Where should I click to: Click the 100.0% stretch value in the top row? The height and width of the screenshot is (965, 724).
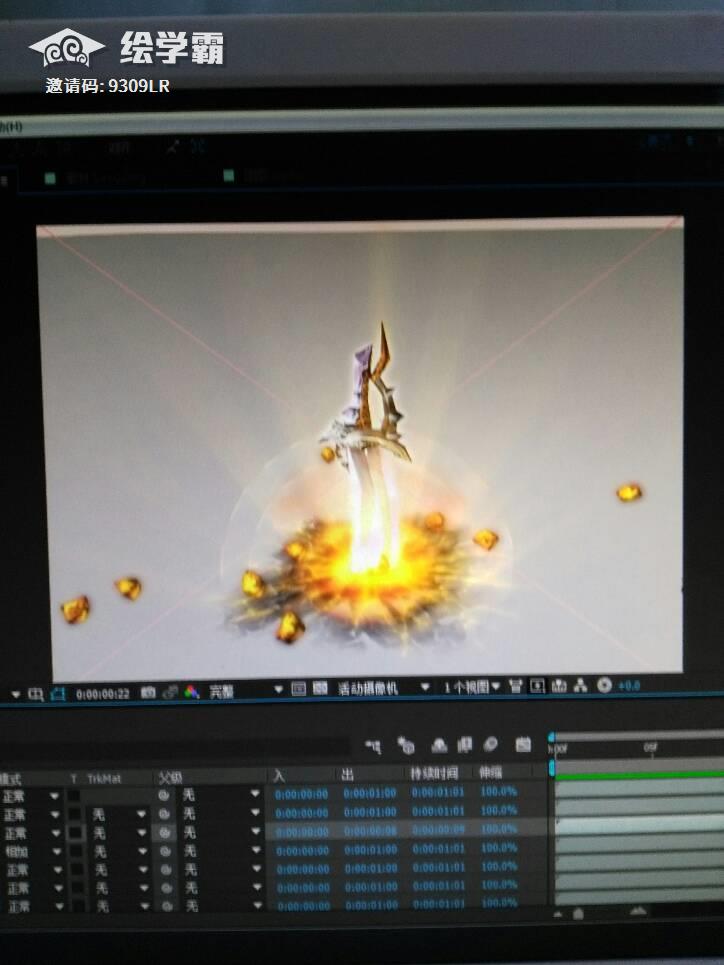(498, 791)
